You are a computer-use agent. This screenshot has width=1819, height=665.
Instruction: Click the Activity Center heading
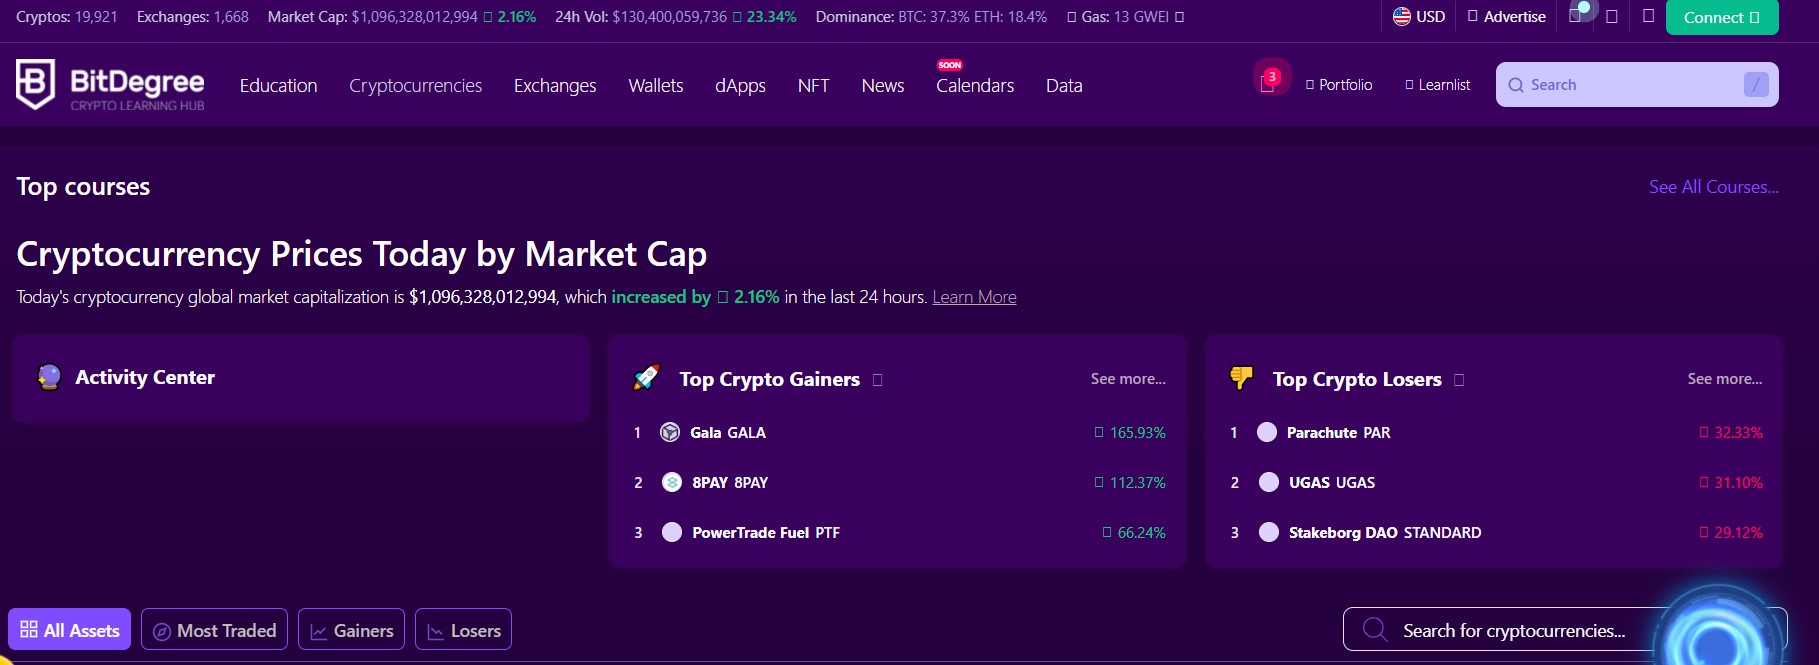point(145,377)
